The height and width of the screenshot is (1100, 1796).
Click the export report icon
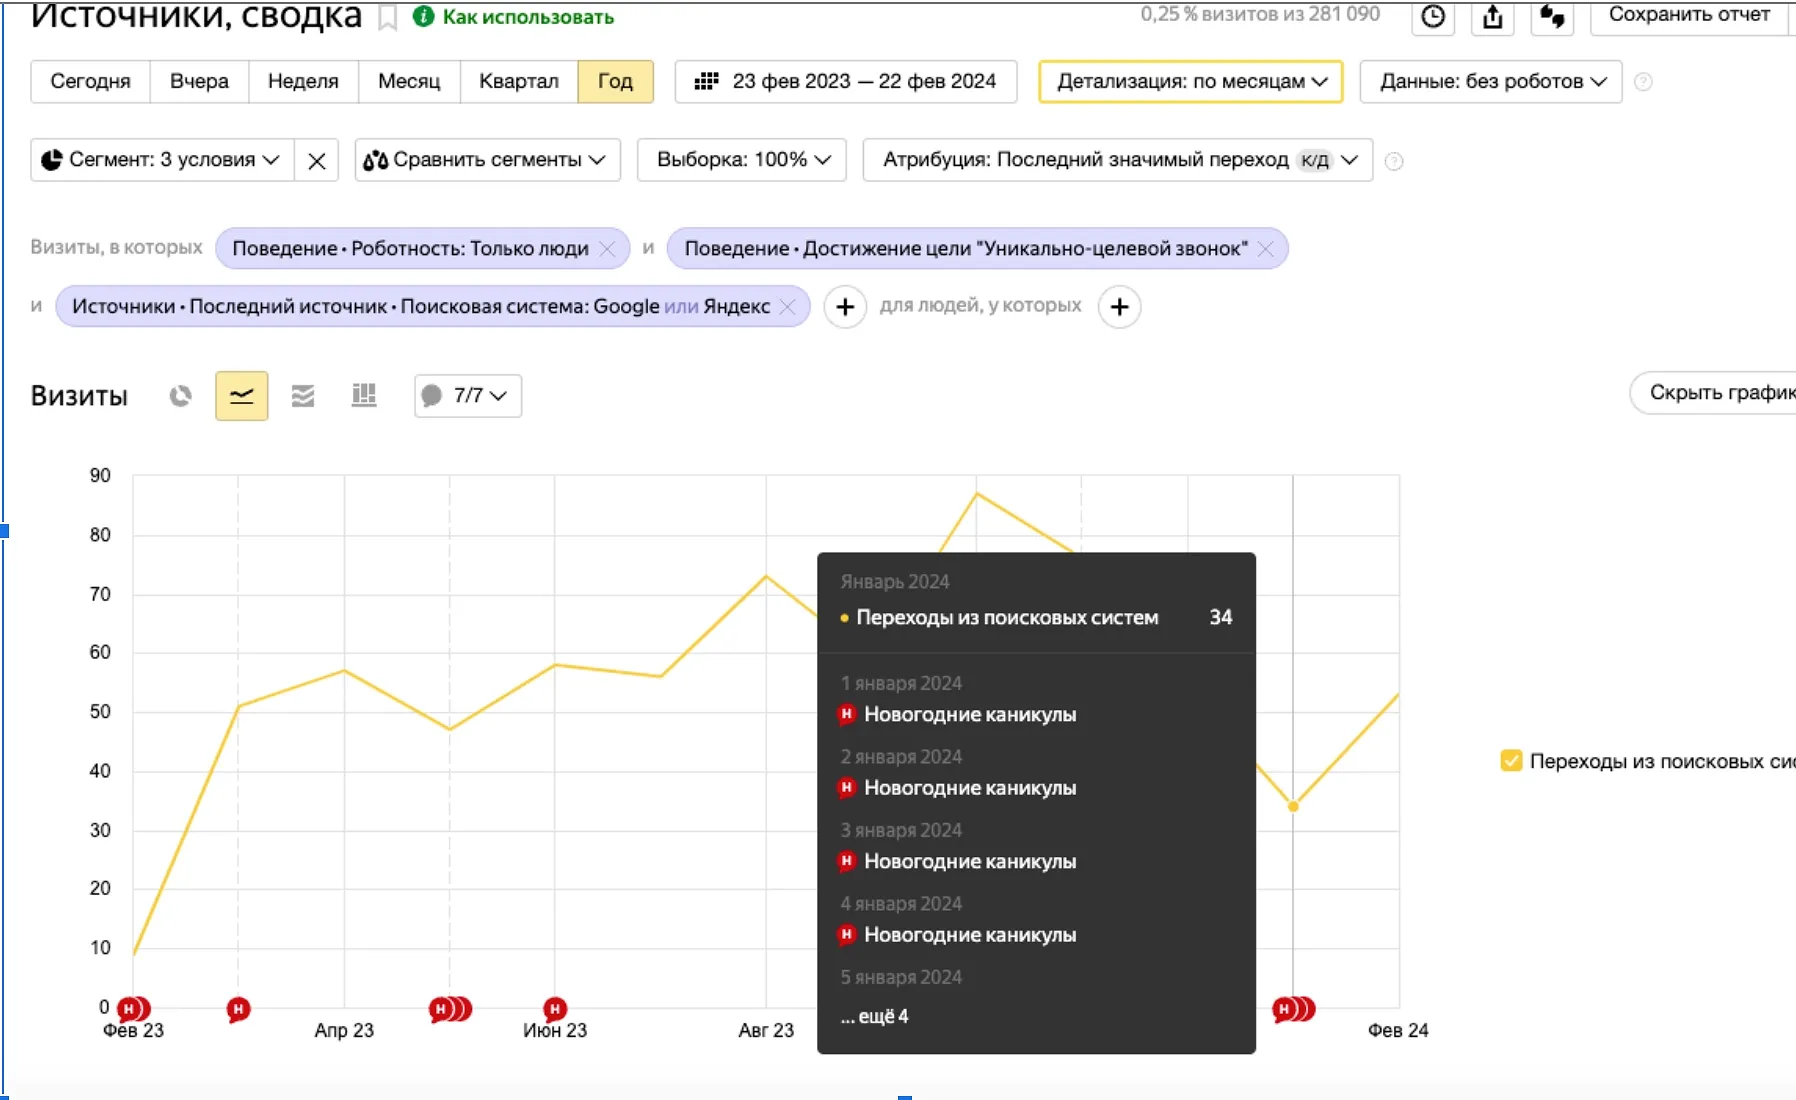pyautogui.click(x=1492, y=17)
